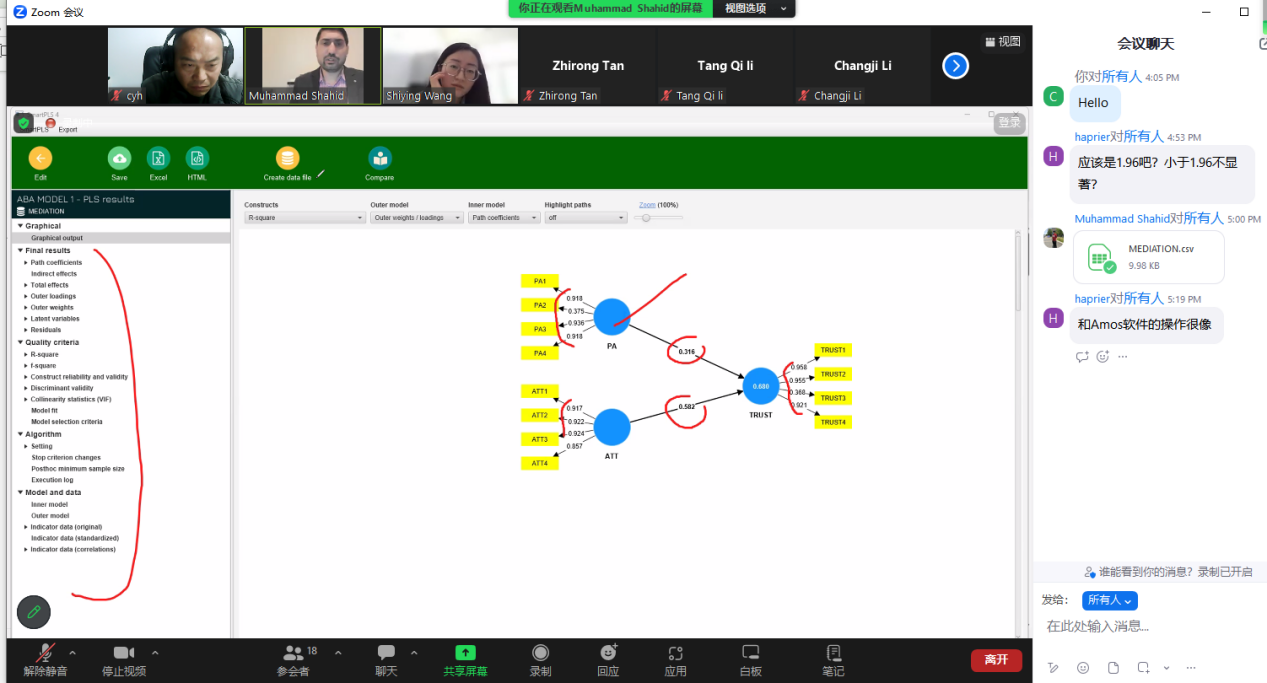Open the Send to 所有人 recipient dropdown
Viewport: 1267px width, 683px height.
tap(1109, 600)
